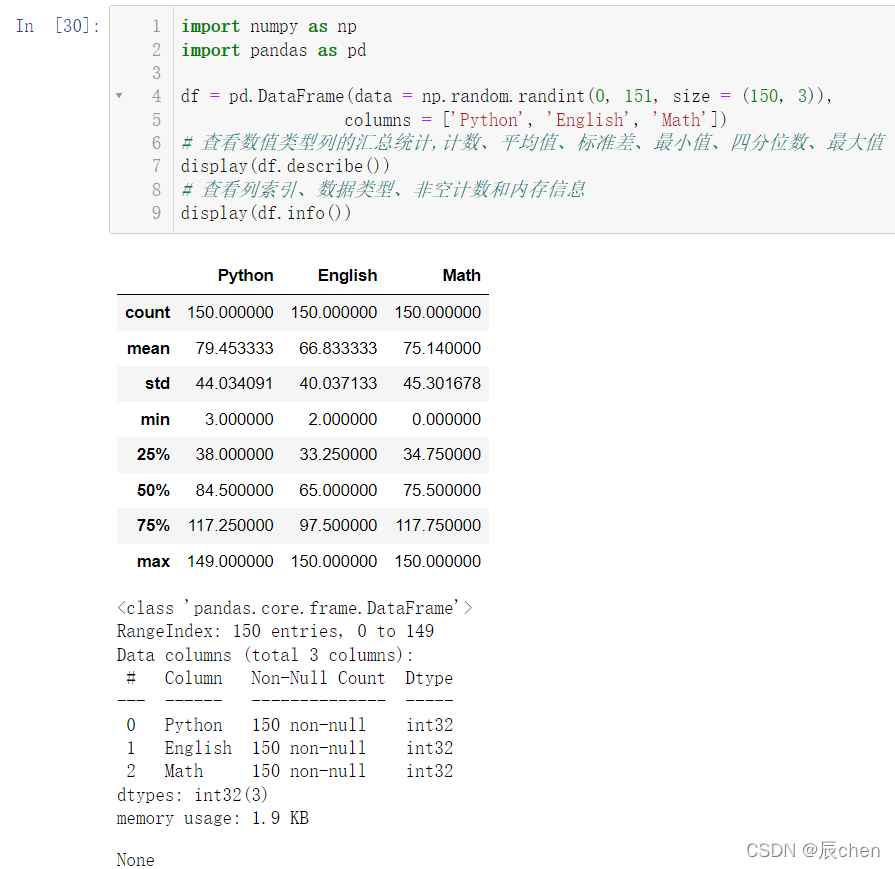
Task: Place cursor on display(df.describe()) line
Action: tap(285, 166)
